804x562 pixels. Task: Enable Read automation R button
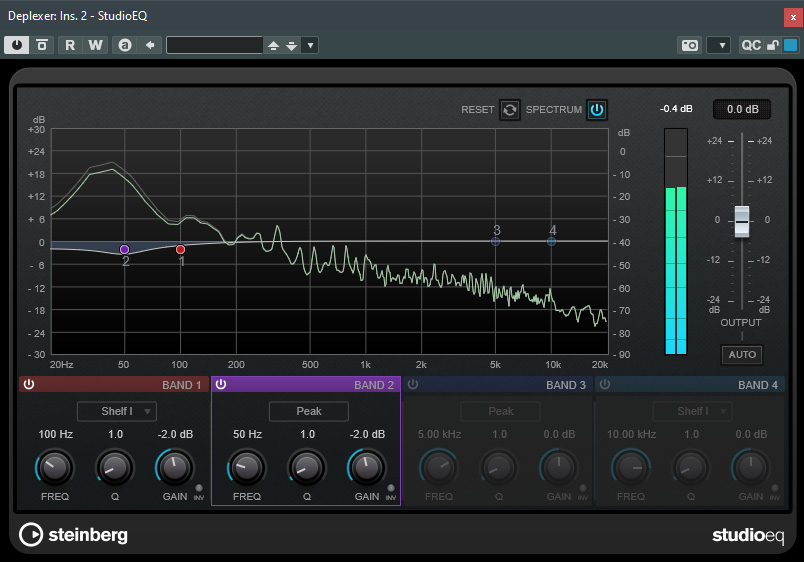point(70,45)
